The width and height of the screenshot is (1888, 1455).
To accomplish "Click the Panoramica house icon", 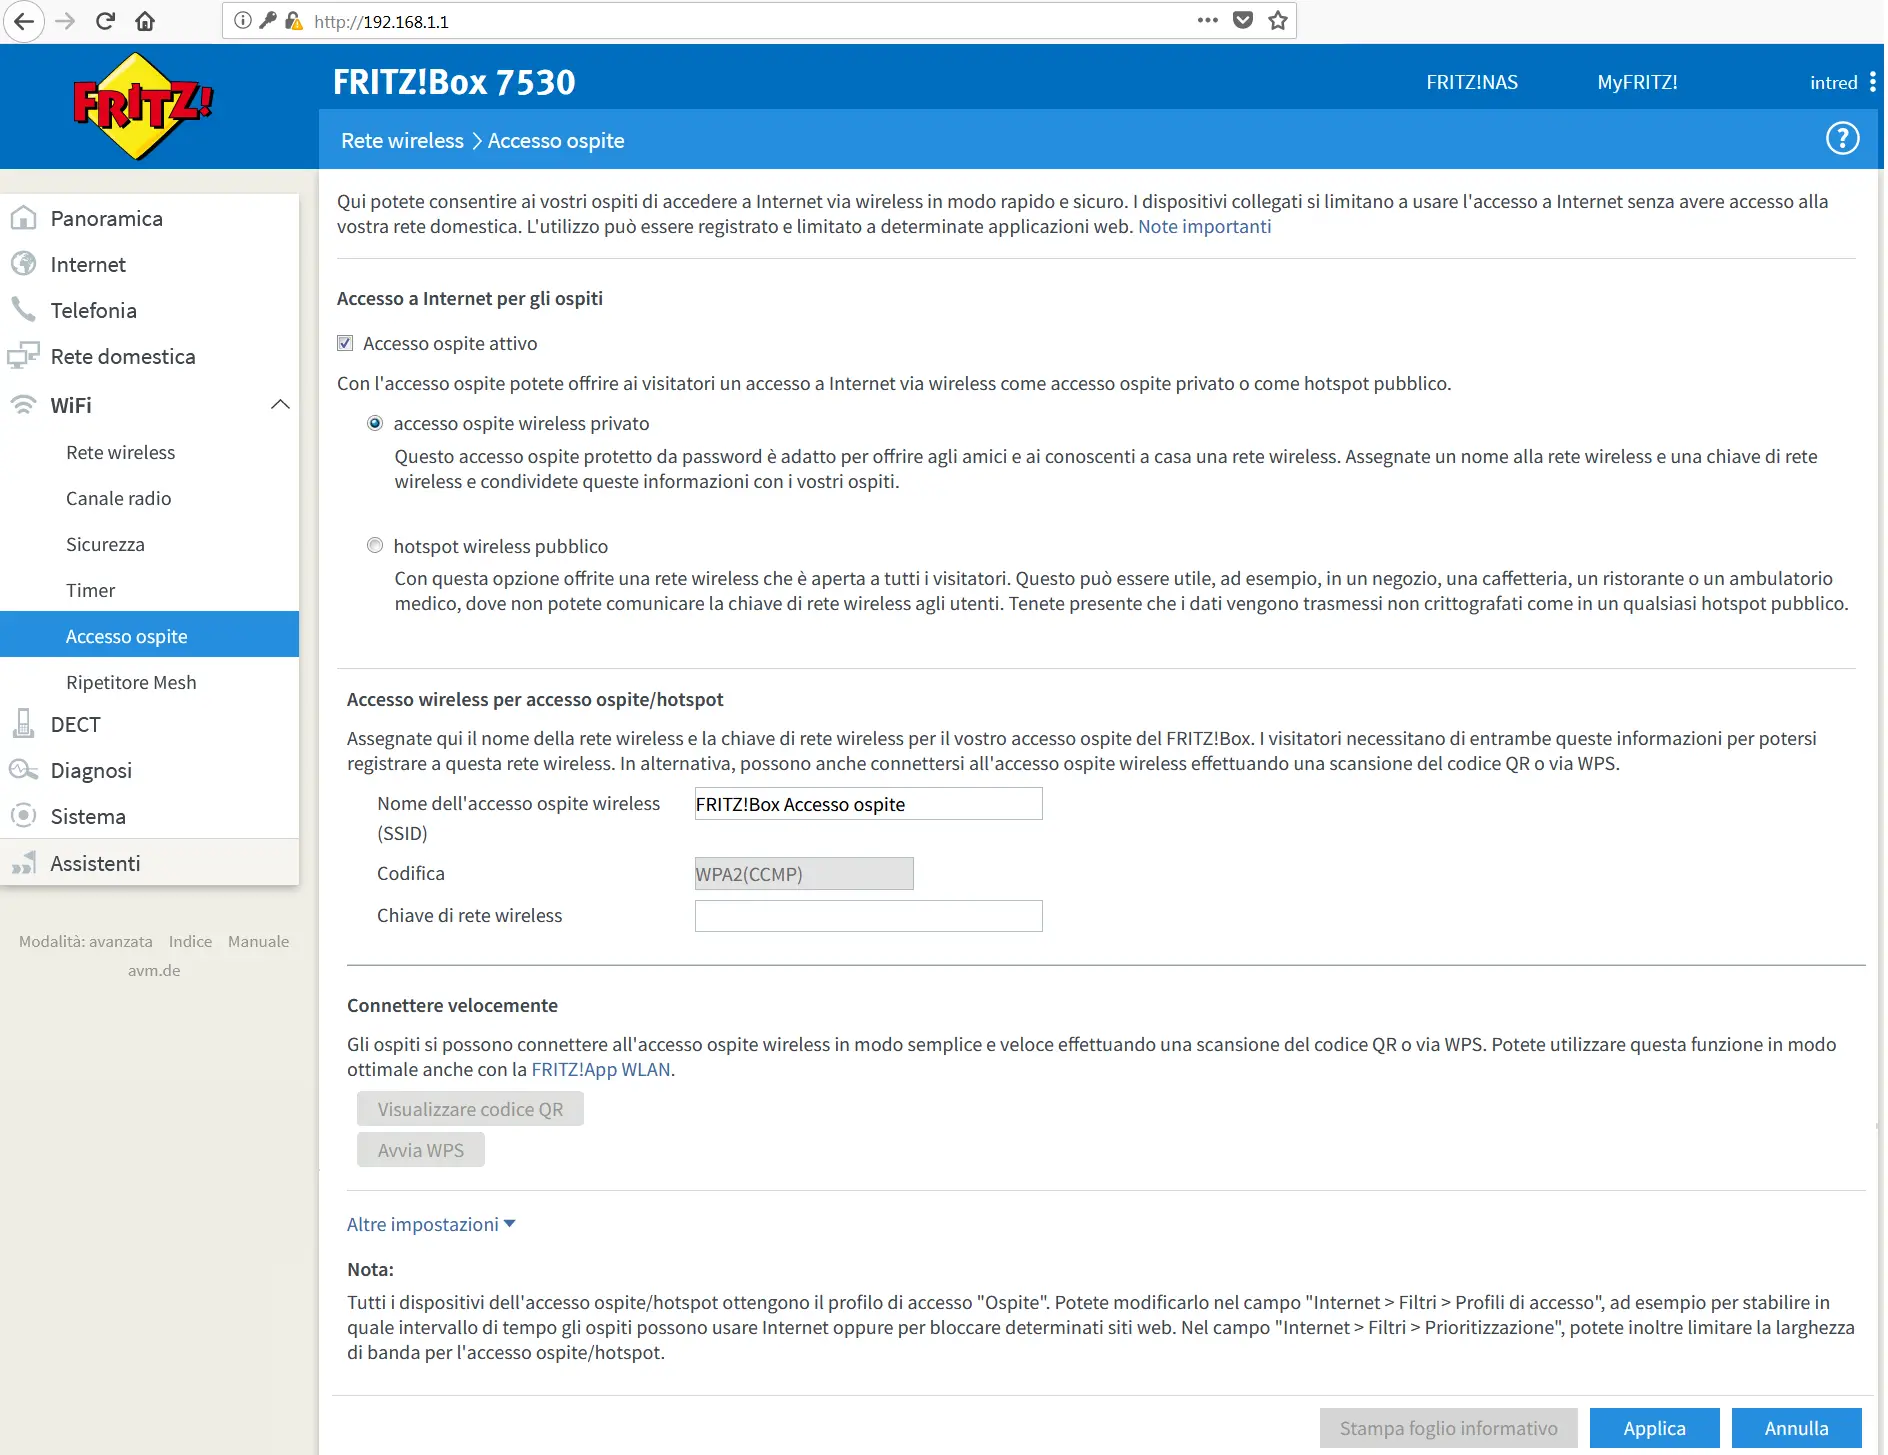I will (x=24, y=218).
